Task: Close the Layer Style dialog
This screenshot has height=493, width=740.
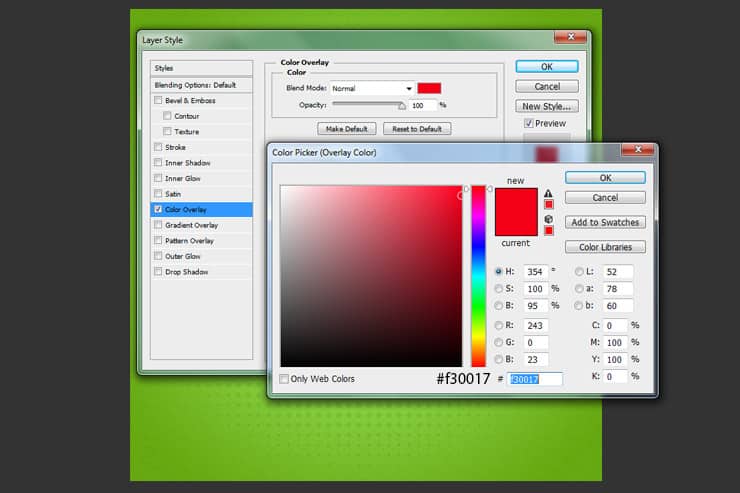Action: point(571,37)
